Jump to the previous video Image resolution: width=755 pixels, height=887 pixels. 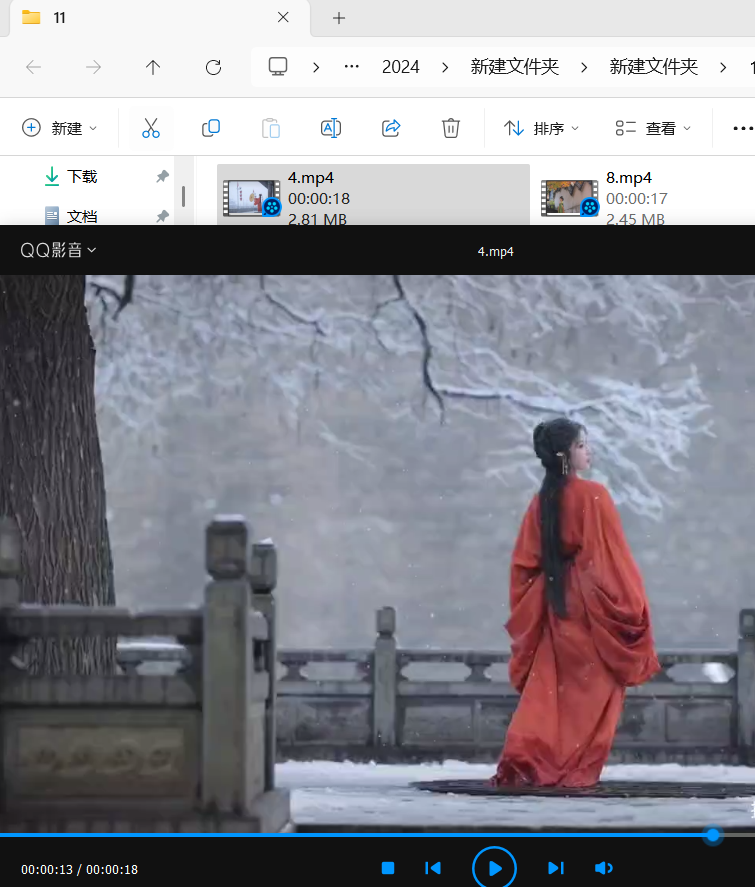(433, 868)
